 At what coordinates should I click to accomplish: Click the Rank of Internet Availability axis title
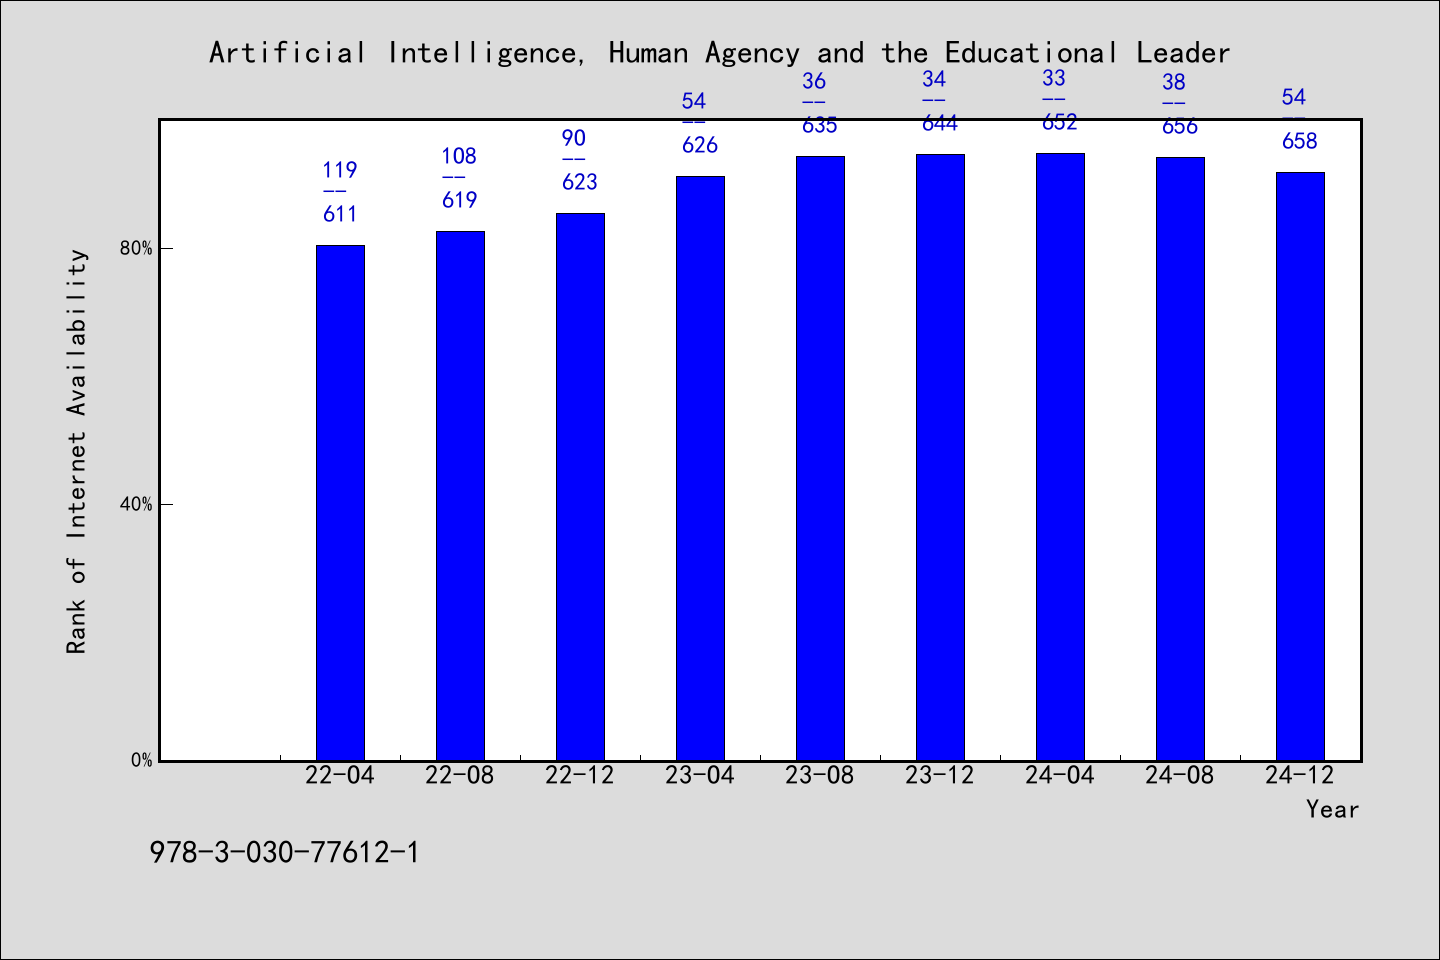pos(77,451)
